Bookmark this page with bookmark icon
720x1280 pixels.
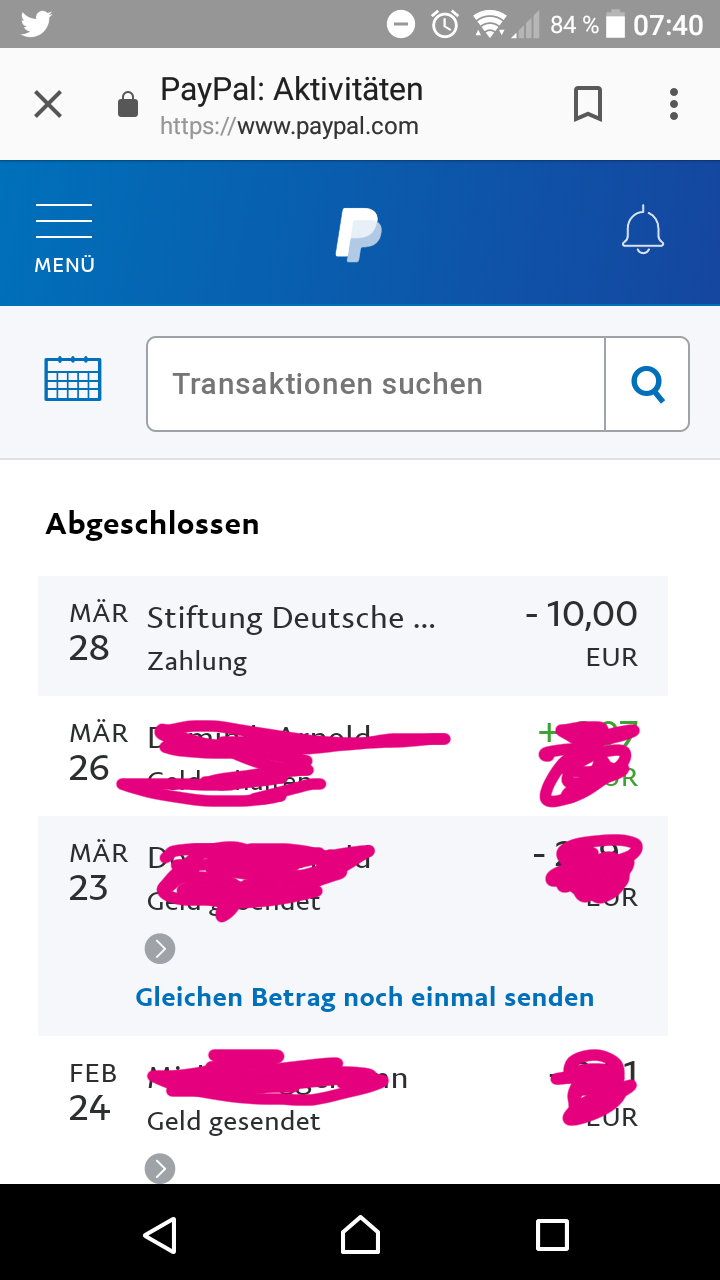tap(588, 104)
